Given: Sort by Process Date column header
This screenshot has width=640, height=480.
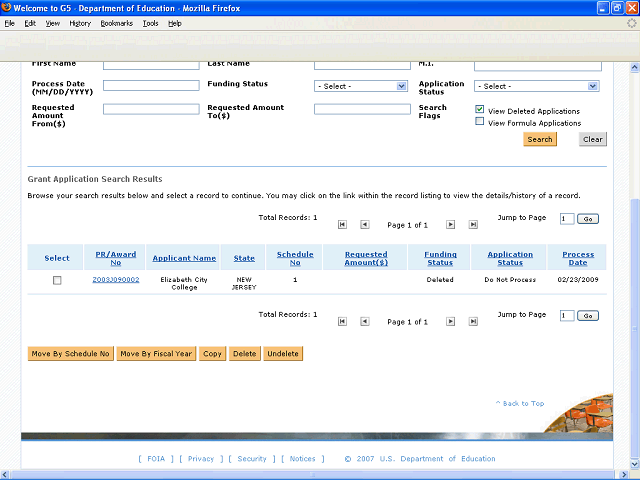Looking at the screenshot, I should coord(578,258).
